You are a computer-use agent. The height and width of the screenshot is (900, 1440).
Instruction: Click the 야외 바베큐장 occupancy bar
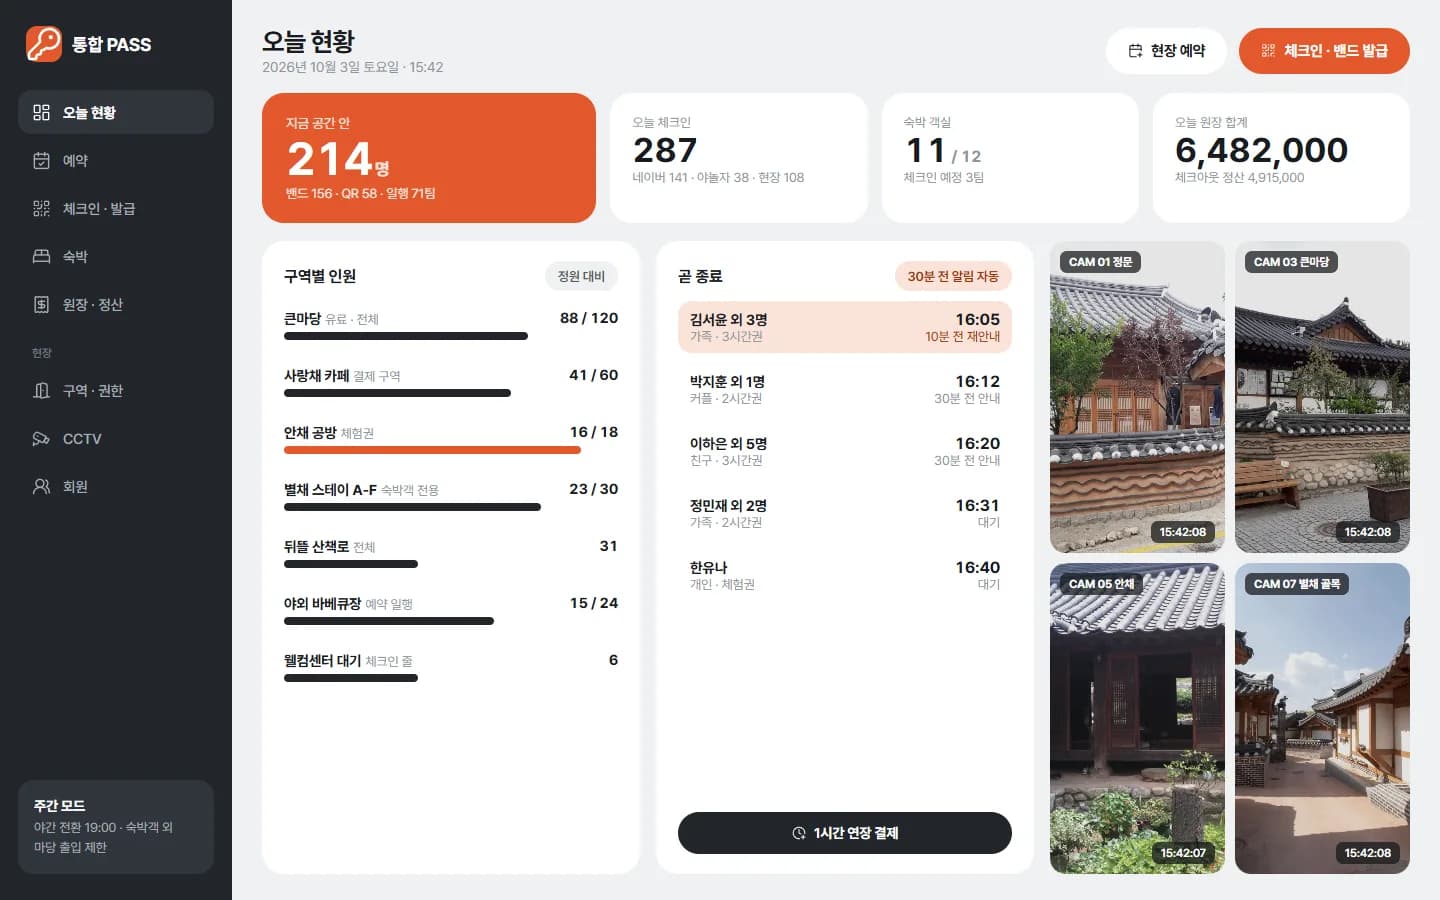tap(389, 621)
